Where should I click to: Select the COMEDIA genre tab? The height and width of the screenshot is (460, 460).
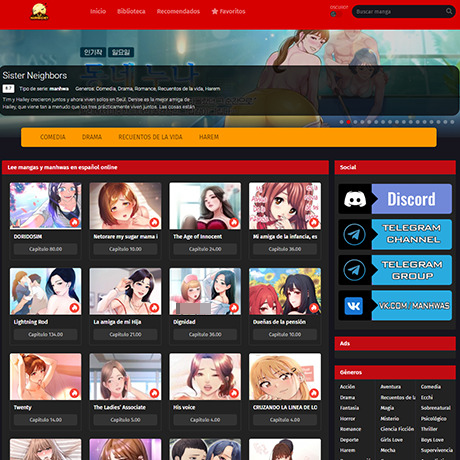(53, 137)
